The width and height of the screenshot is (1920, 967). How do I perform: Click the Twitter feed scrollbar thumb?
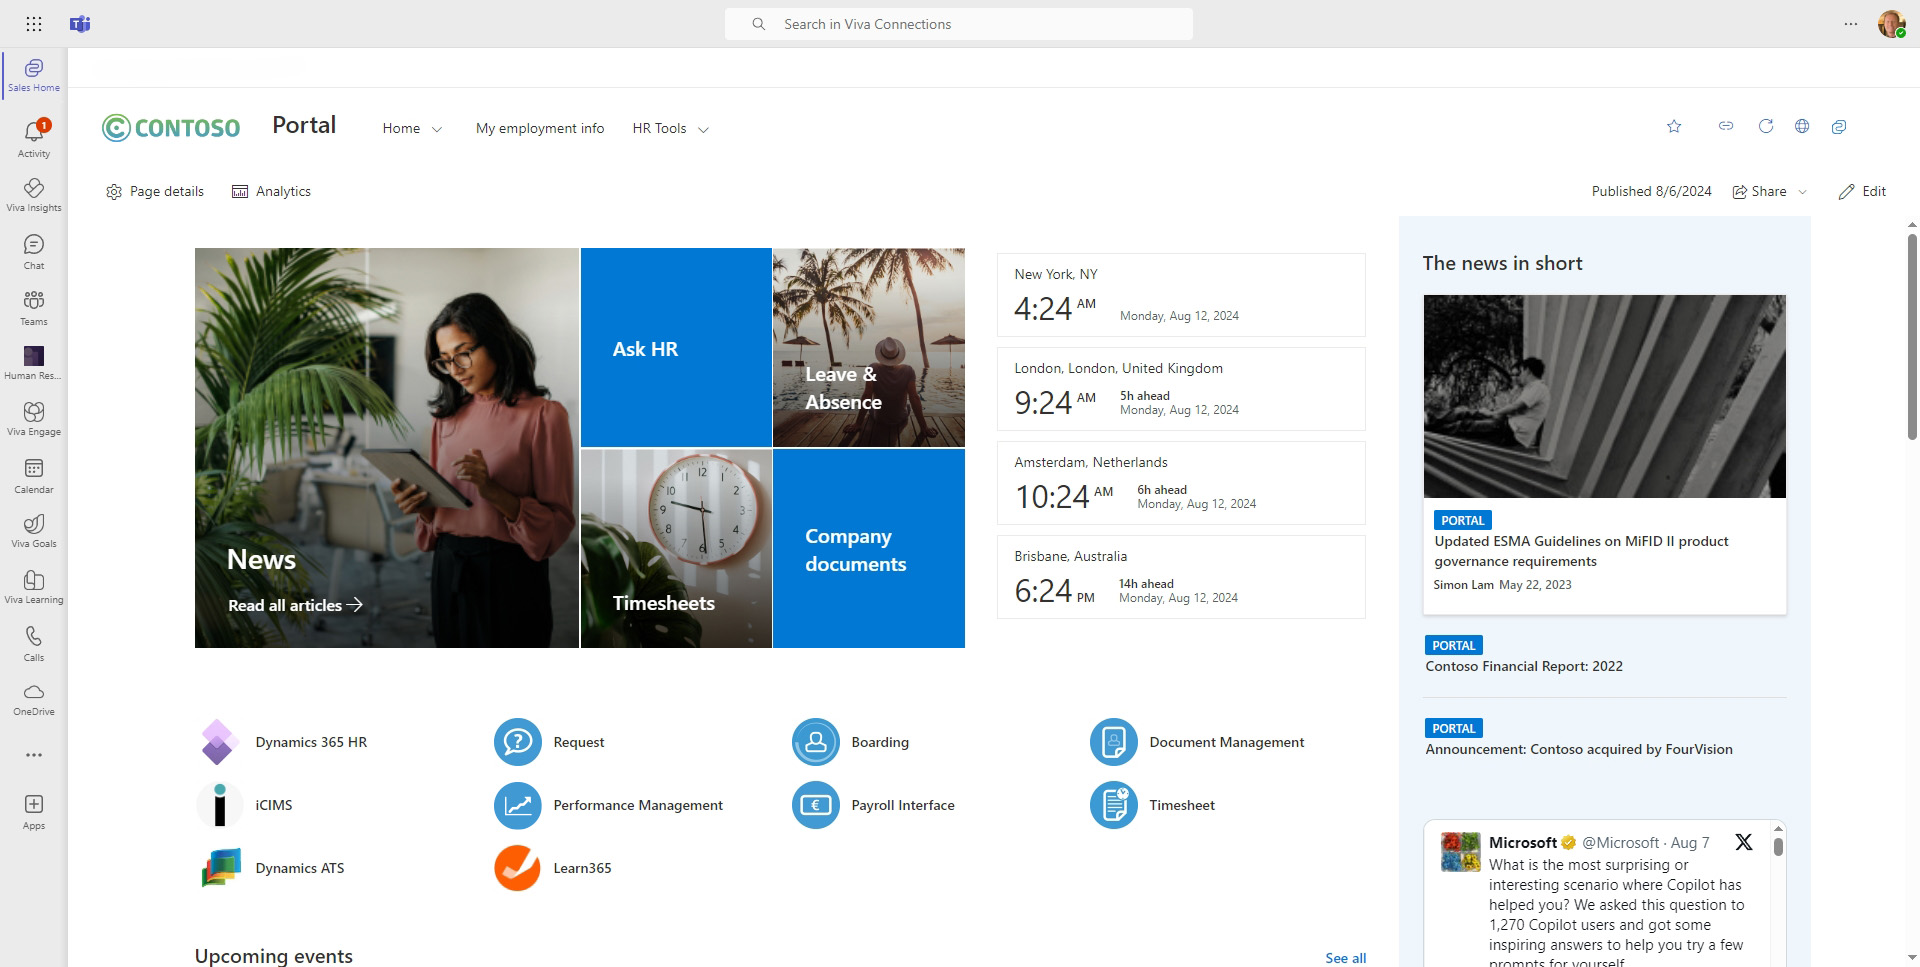pos(1778,846)
